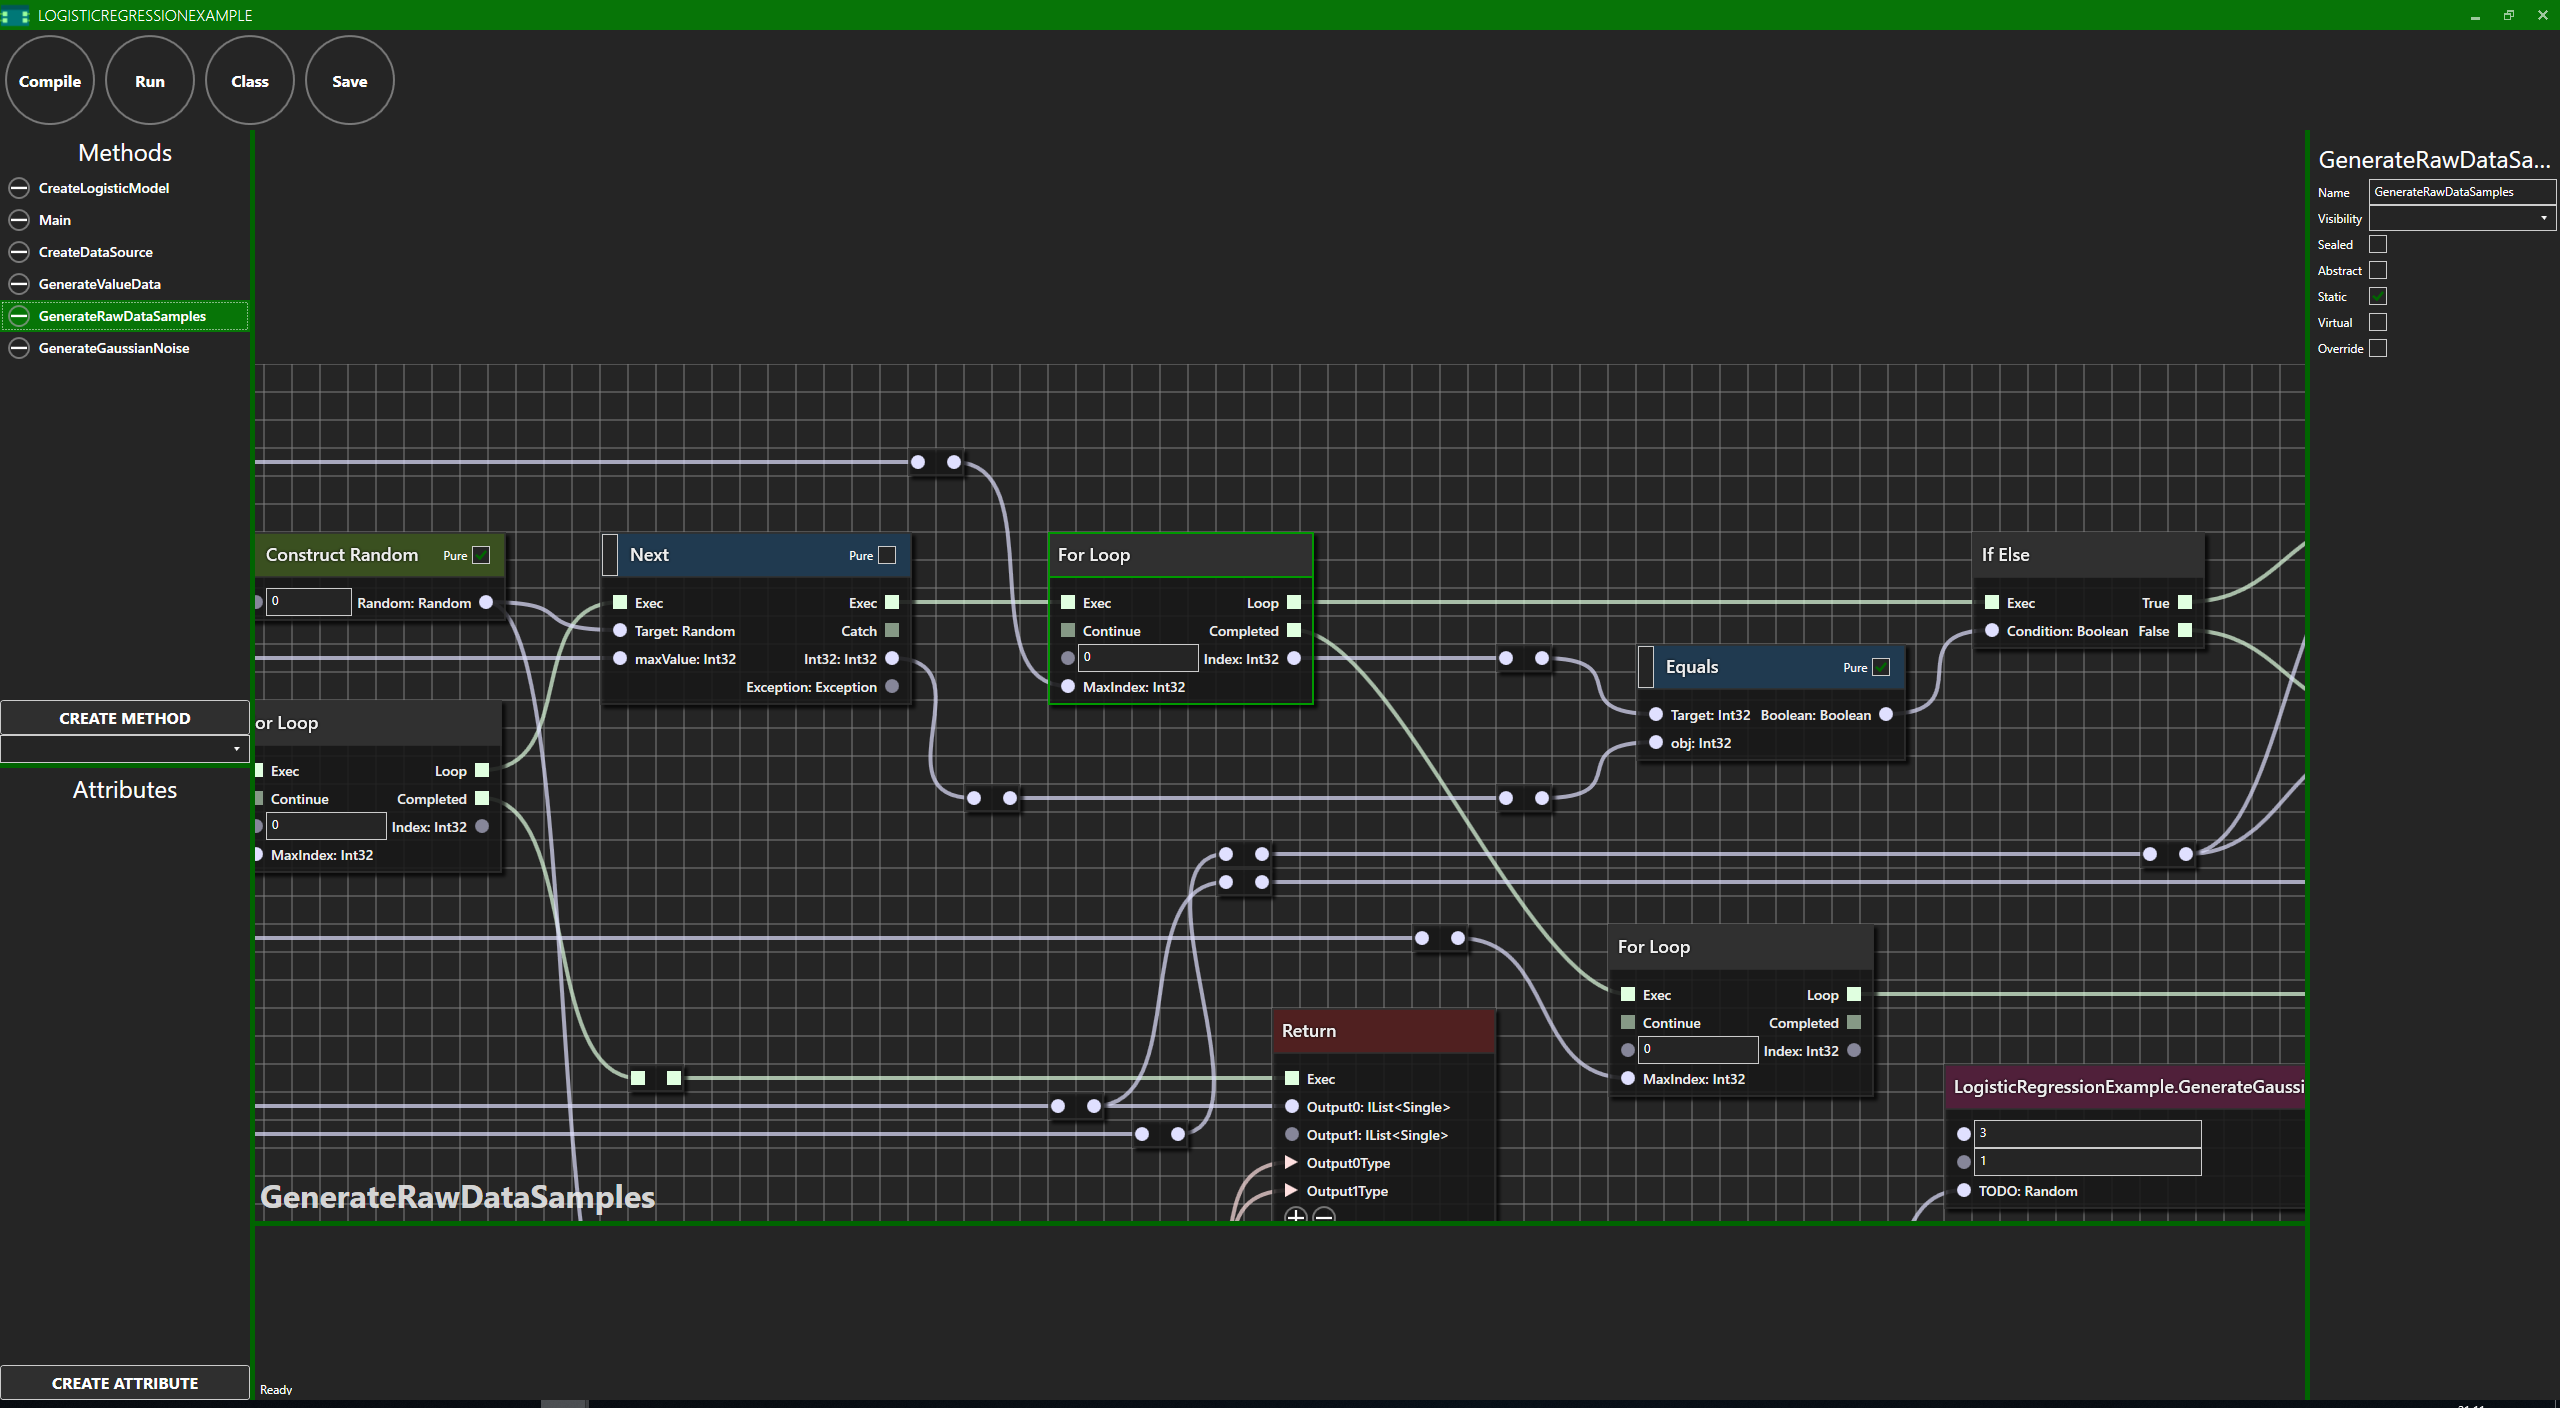This screenshot has height=1408, width=2560.
Task: Toggle Pure checkbox on the Equals node
Action: pos(1881,667)
